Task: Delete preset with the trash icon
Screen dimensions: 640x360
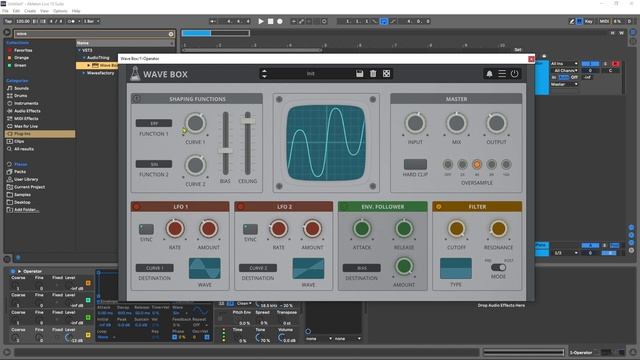Action: (373, 74)
